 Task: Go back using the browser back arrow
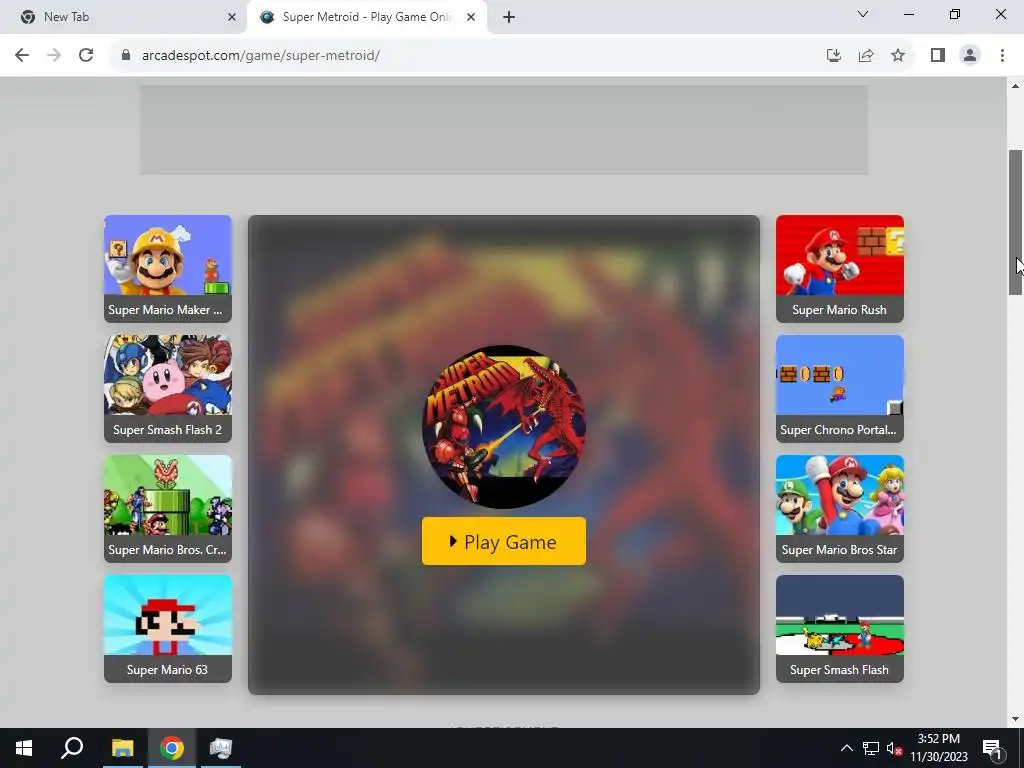pyautogui.click(x=22, y=56)
